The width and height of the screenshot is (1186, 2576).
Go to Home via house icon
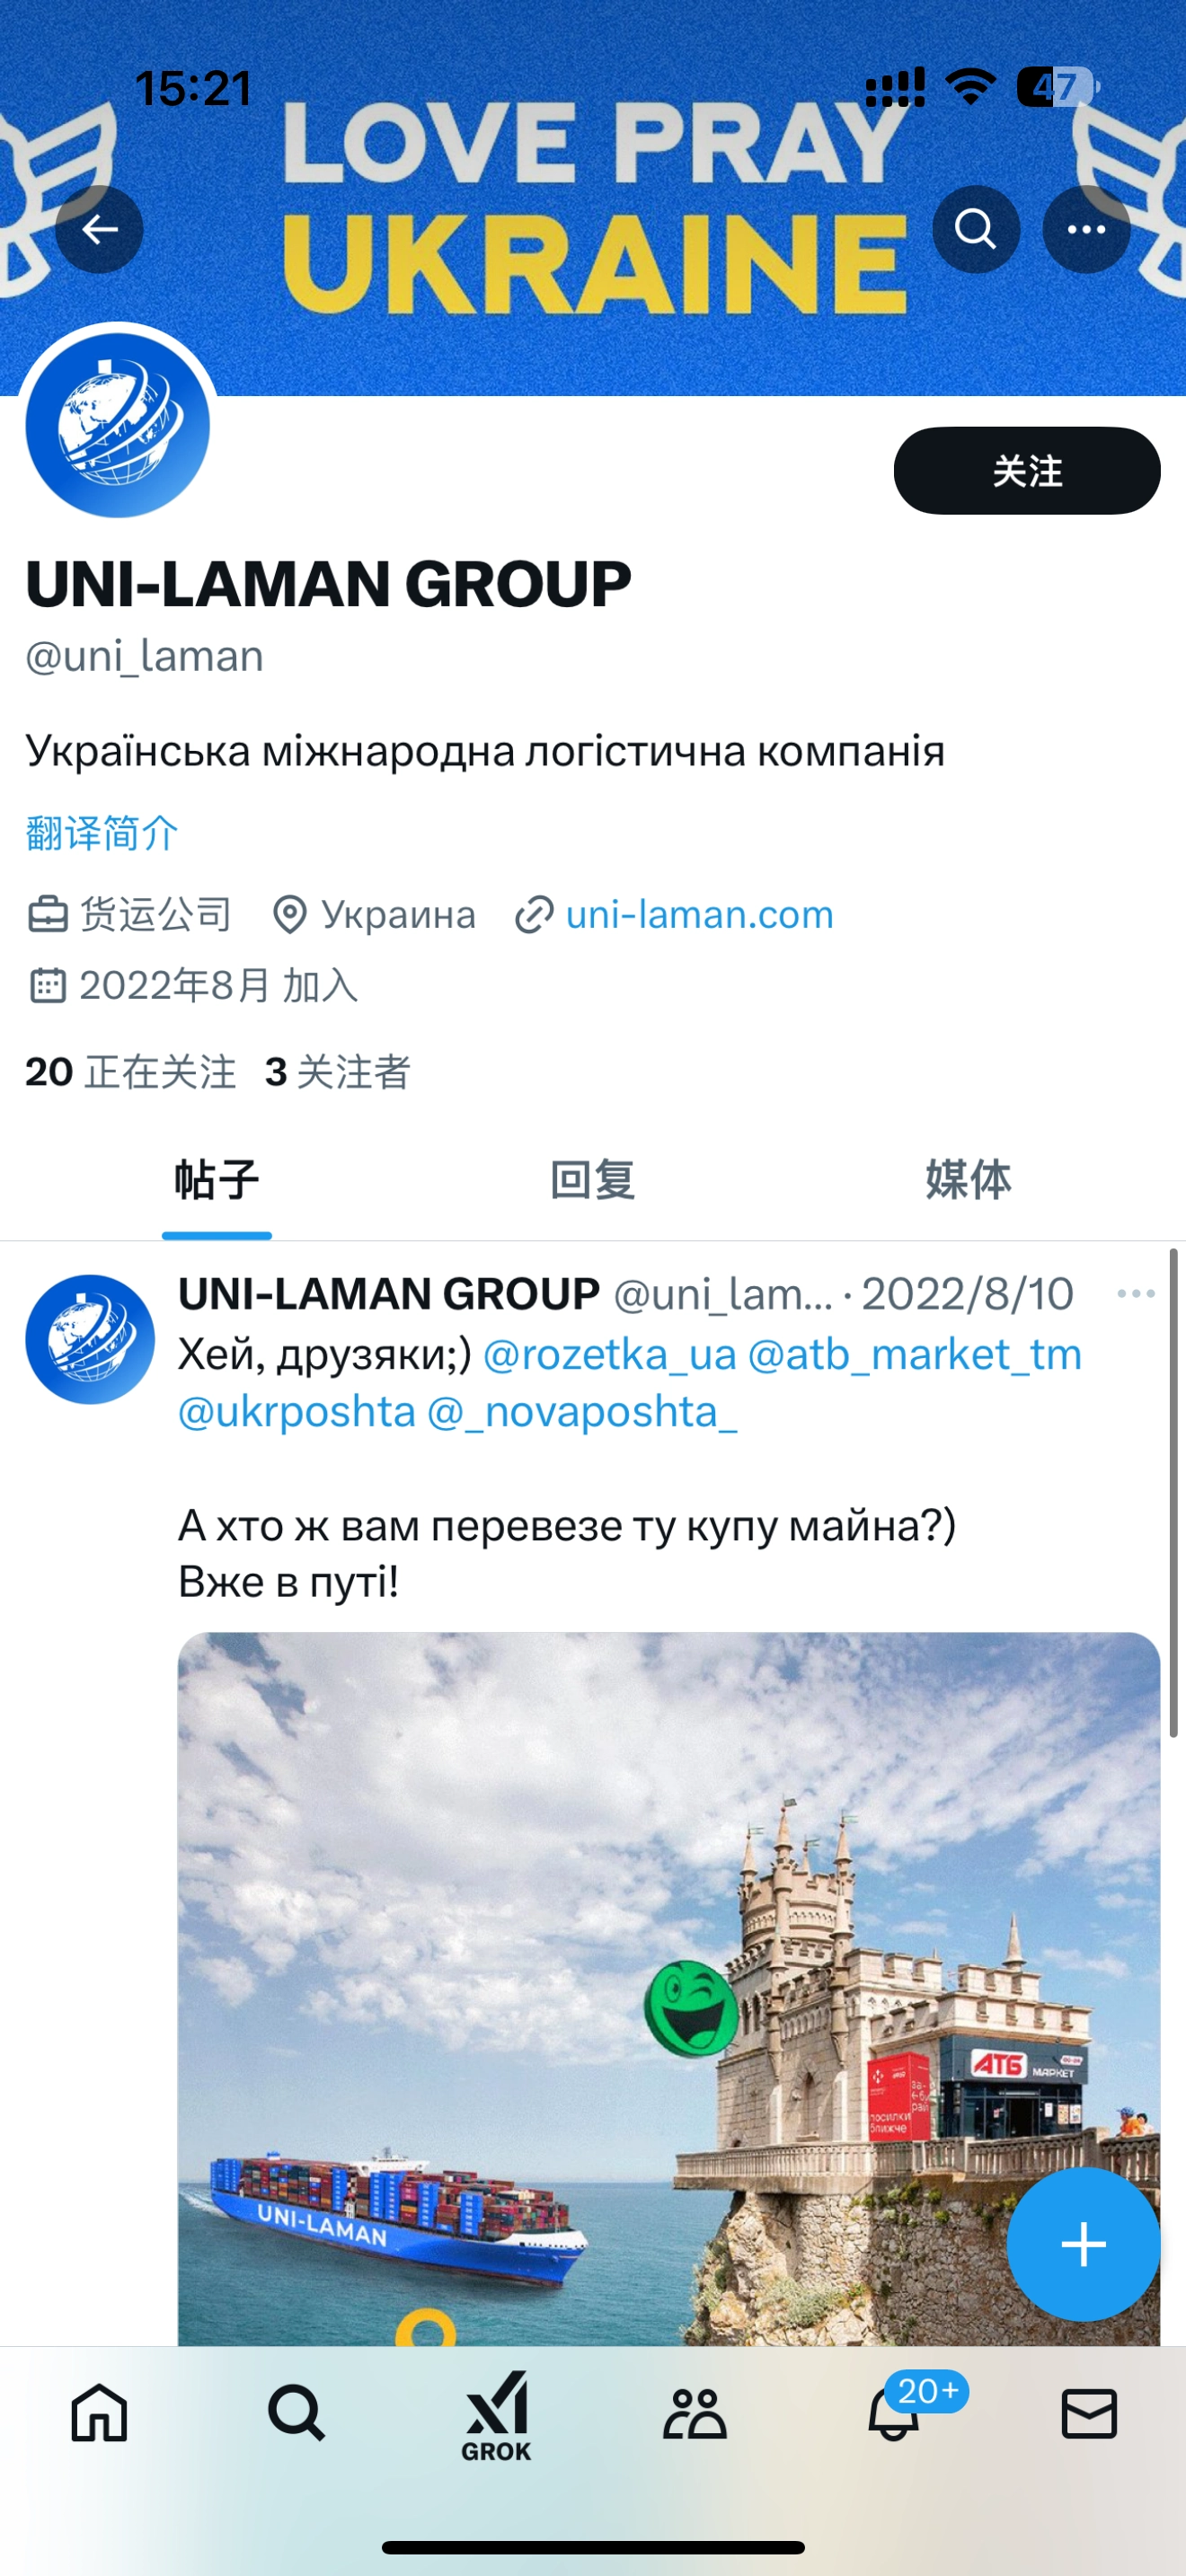point(99,2413)
